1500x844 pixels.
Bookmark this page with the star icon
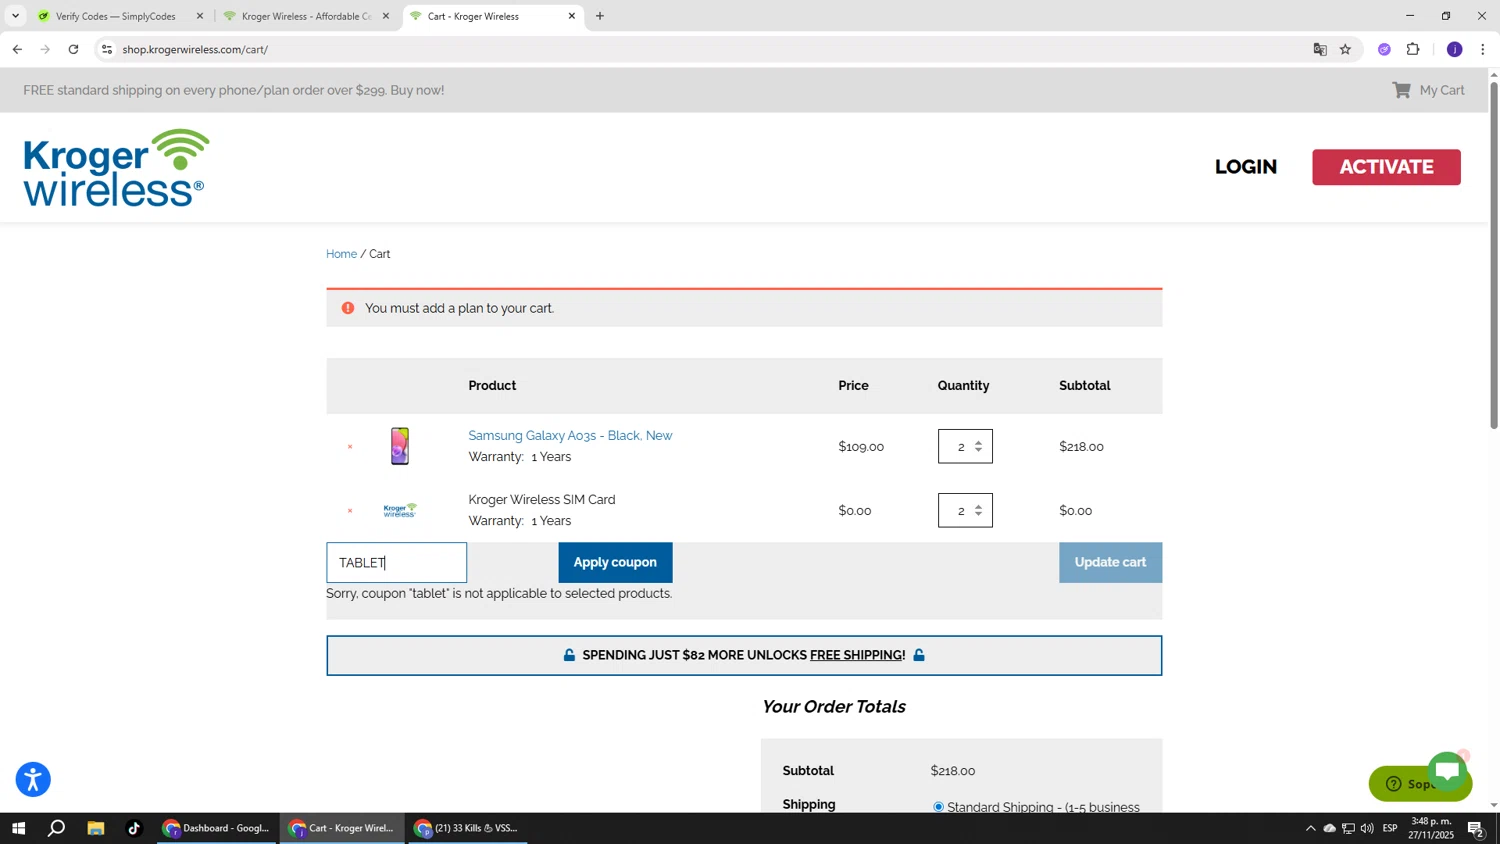pyautogui.click(x=1345, y=49)
